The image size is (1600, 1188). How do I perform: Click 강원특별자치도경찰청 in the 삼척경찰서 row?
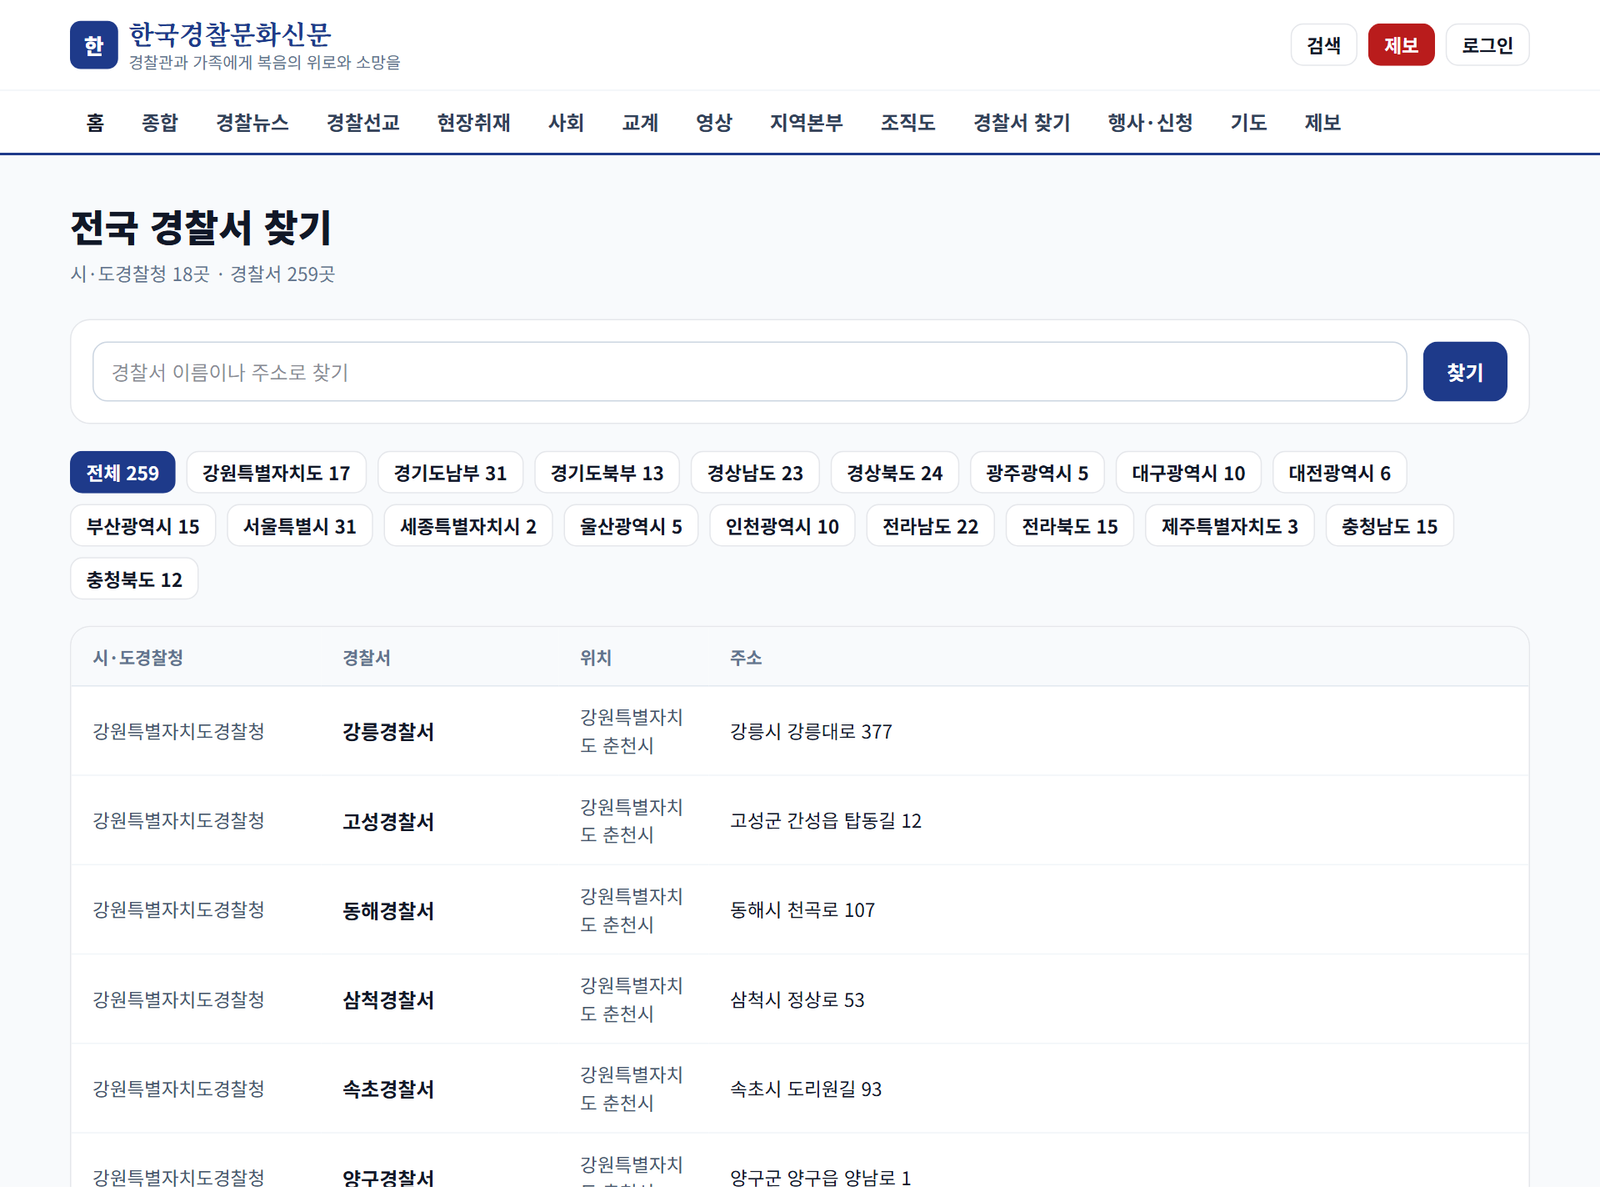click(179, 1000)
